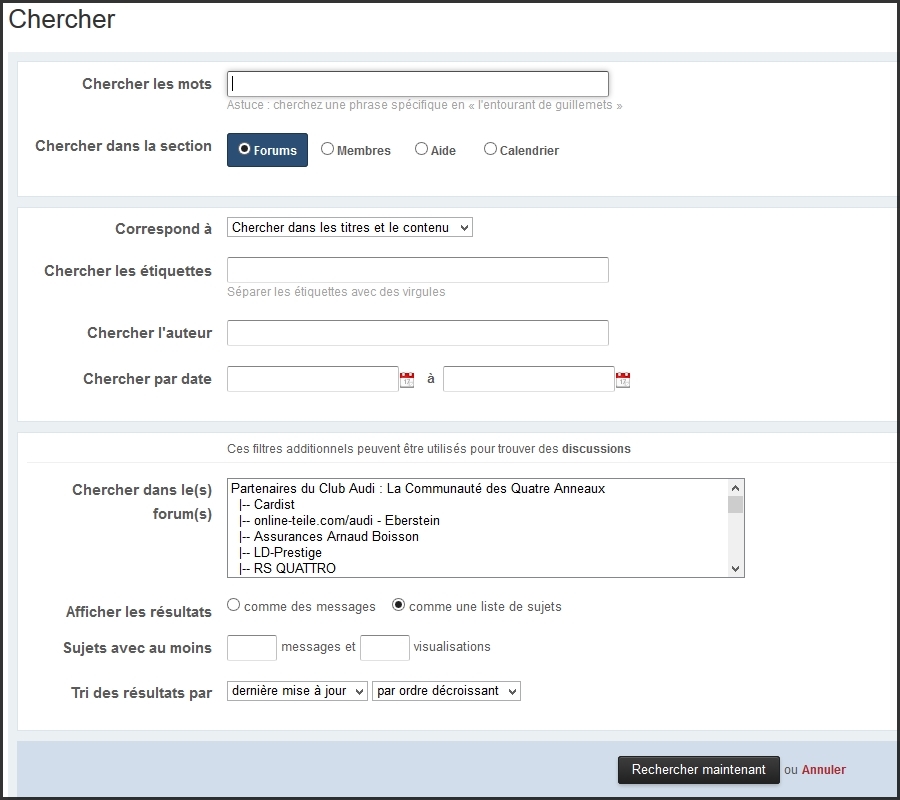Click the Annuler link

[822, 770]
